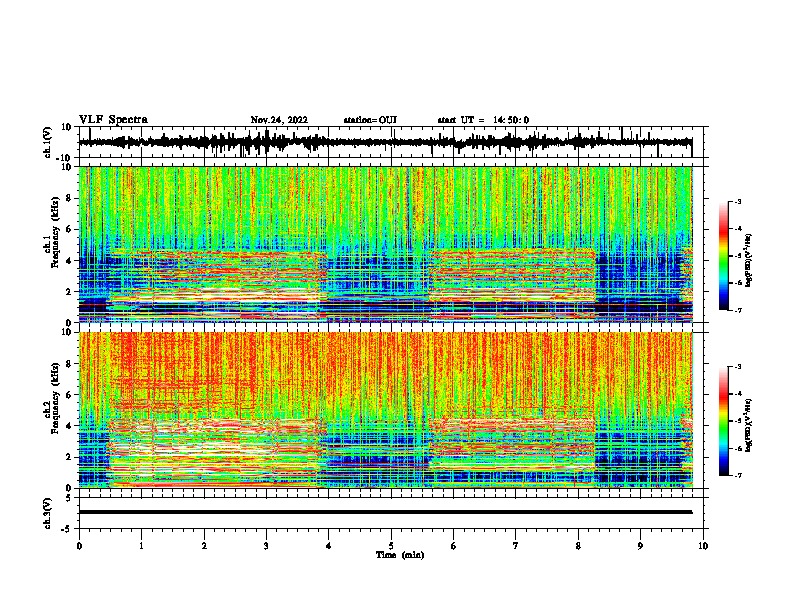Click inside the ch.2 spectrogram plot
Image resolution: width=792 pixels, height=612 pixels.
pos(385,410)
